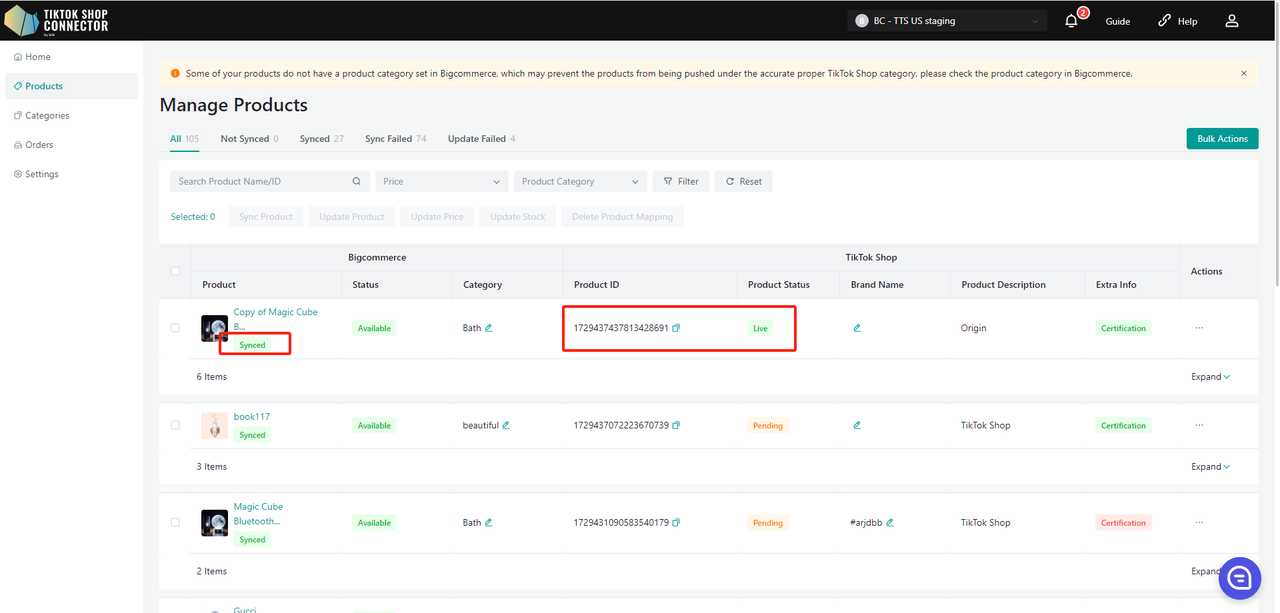Edit the Bath category of Copy of Magic Cube
This screenshot has width=1280, height=613.
pos(489,328)
